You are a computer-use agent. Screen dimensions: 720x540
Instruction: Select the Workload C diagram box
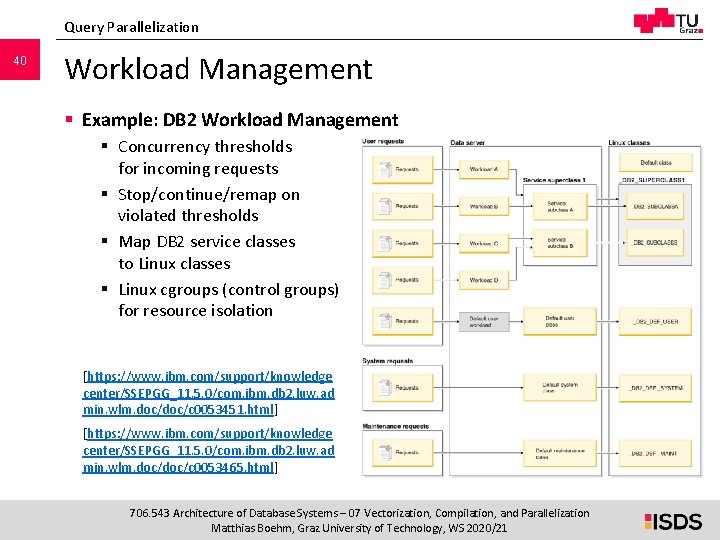tap(484, 243)
